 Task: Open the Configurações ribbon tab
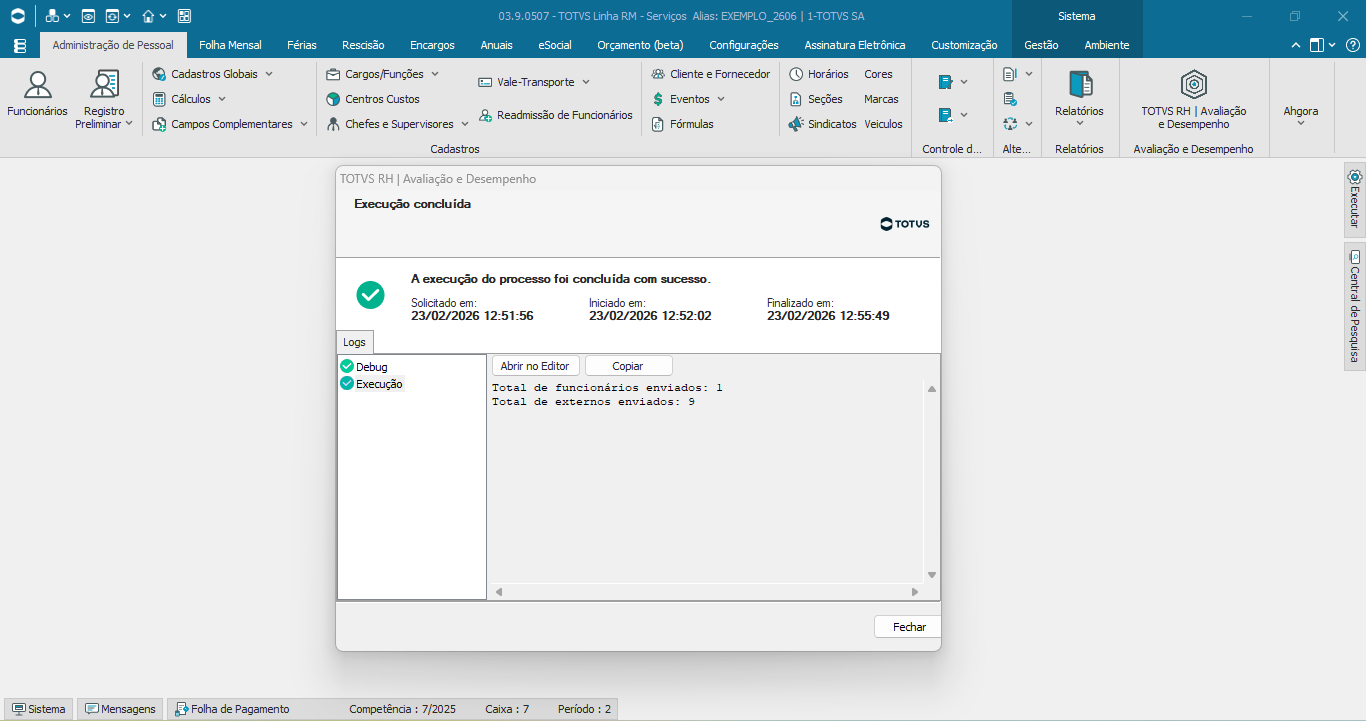tap(744, 45)
